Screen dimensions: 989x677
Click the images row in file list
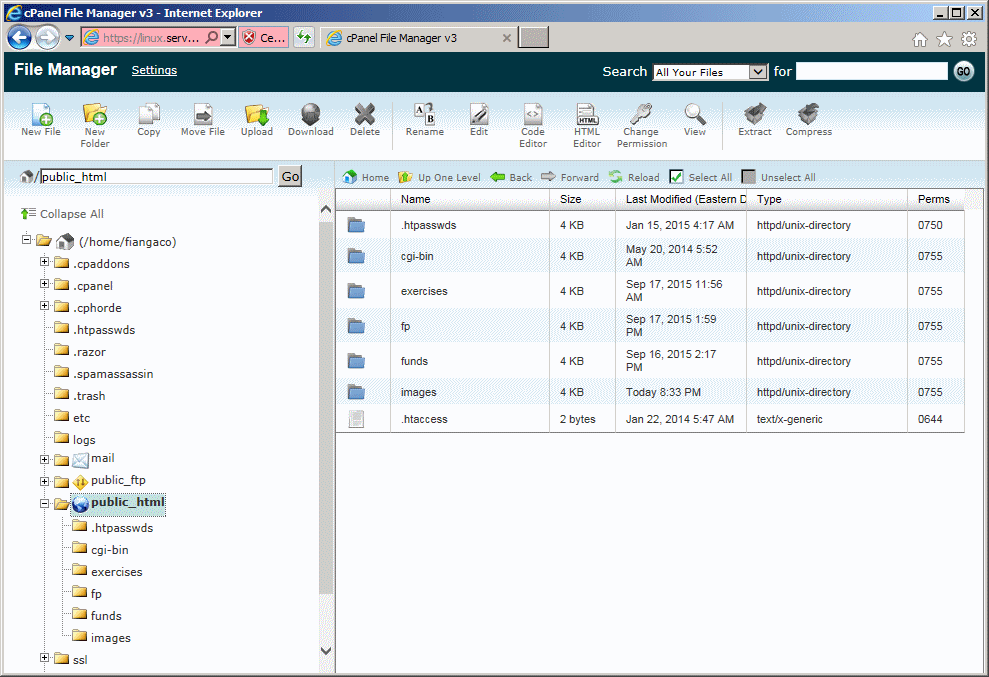[650, 392]
